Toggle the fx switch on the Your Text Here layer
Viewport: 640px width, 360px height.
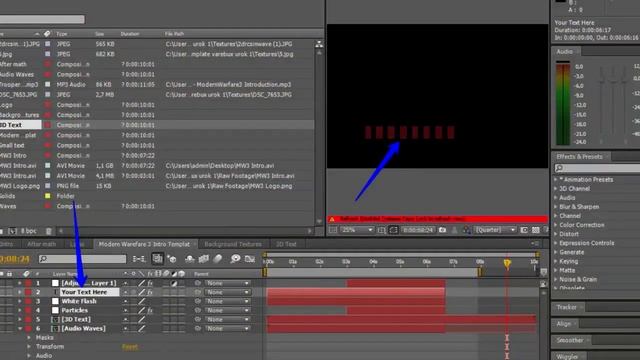pyautogui.click(x=150, y=292)
